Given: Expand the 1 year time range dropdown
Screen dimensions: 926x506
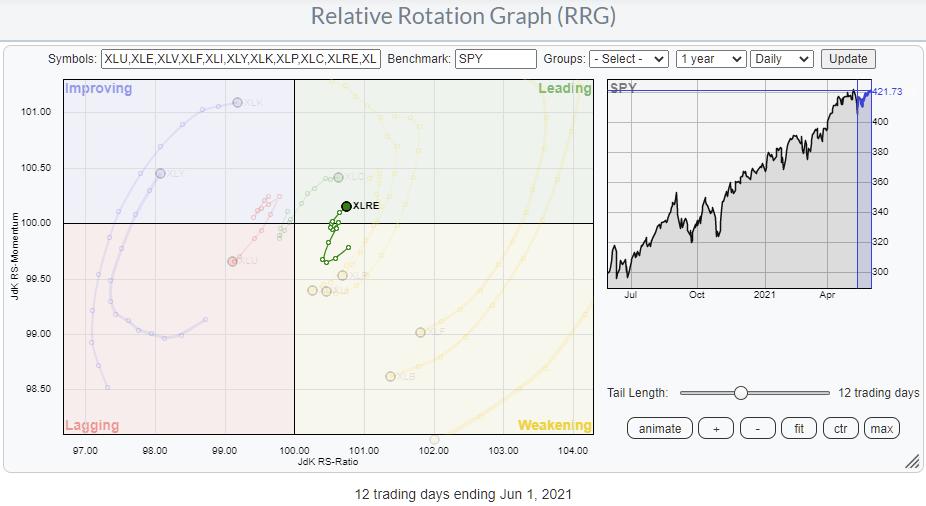Looking at the screenshot, I should click(710, 59).
